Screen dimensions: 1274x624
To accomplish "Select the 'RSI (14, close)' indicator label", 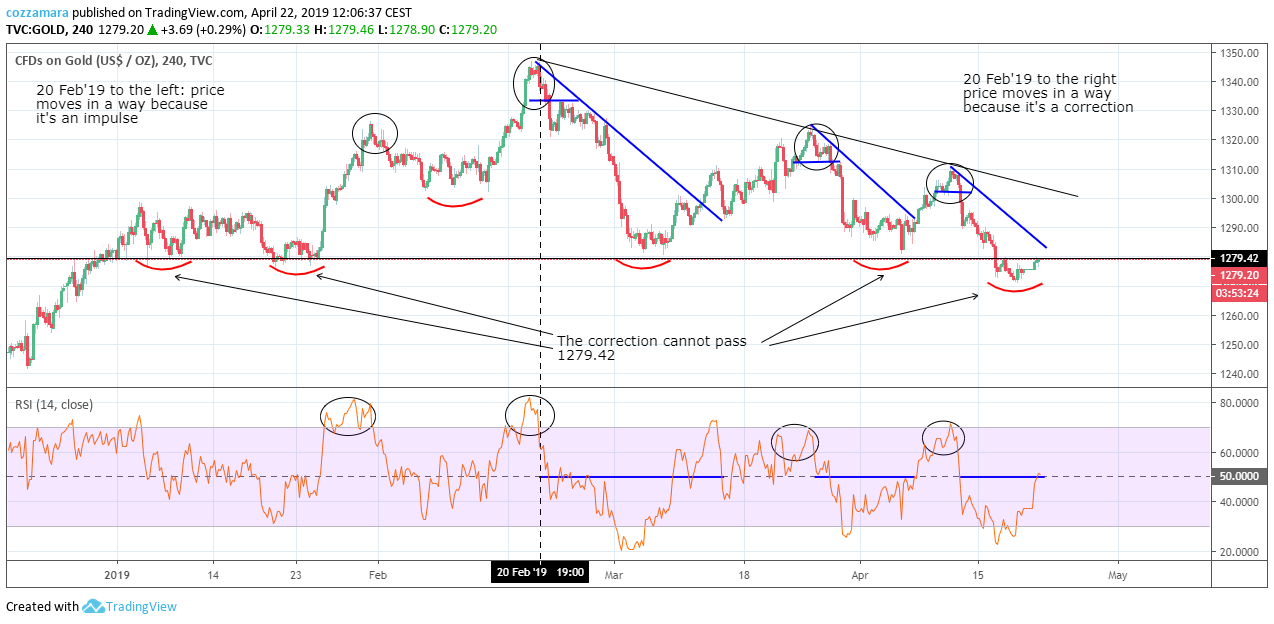I will pyautogui.click(x=54, y=404).
